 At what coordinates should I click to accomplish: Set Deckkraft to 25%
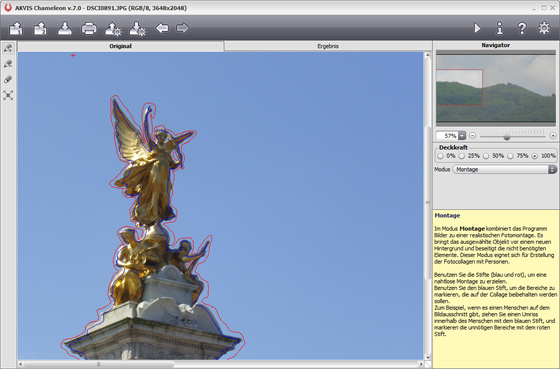[462, 156]
